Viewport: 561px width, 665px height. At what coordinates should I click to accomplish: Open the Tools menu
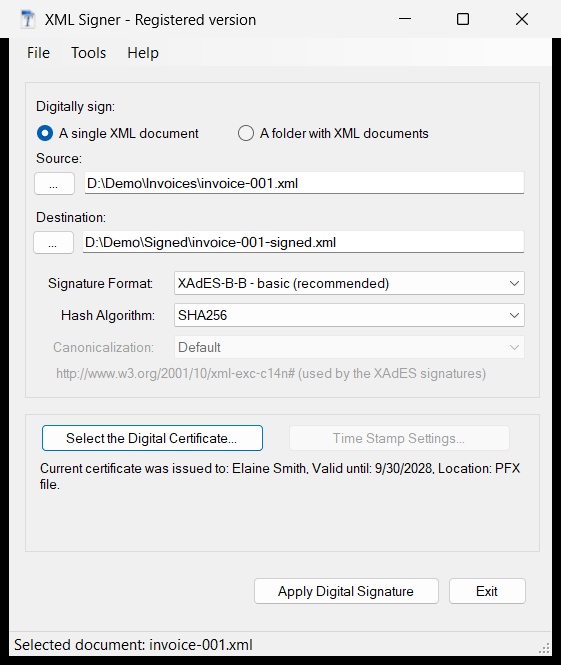point(88,53)
